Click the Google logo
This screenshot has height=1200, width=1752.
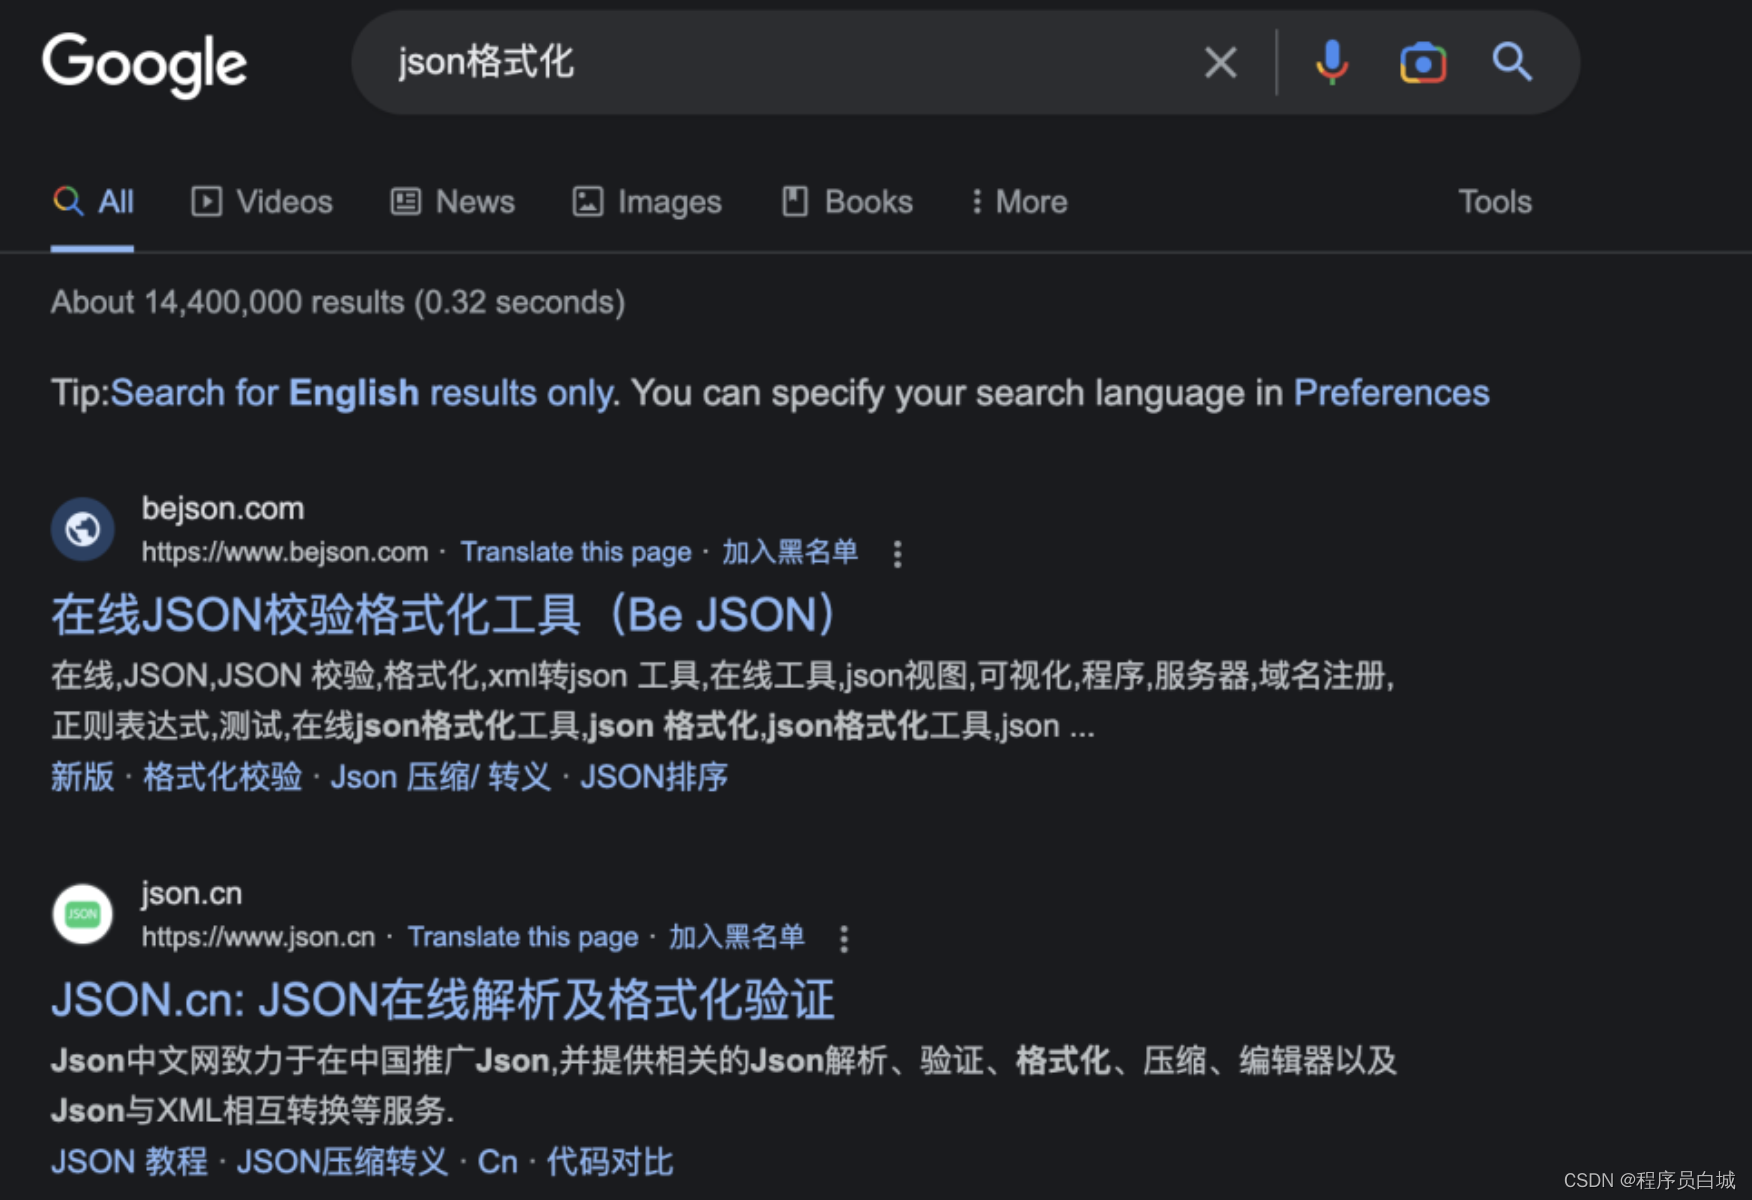pos(144,64)
